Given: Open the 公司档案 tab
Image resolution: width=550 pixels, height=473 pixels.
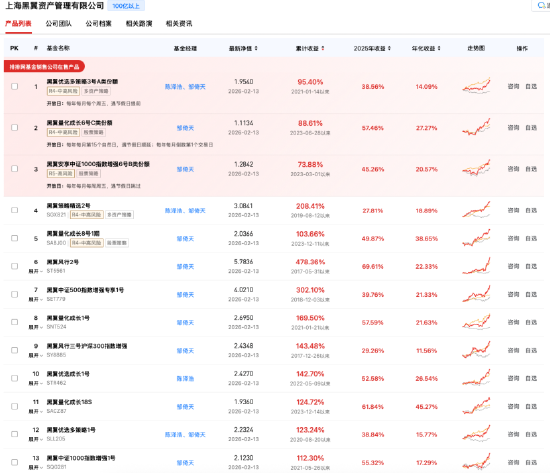Looking at the screenshot, I should [x=99, y=24].
